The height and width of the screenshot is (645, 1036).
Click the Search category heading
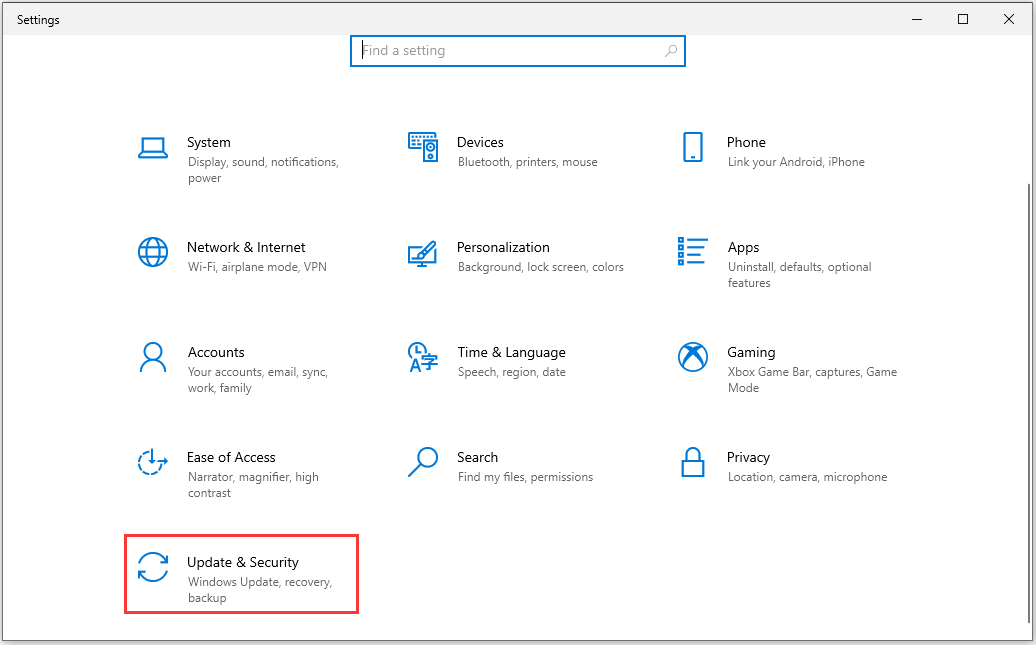[477, 457]
